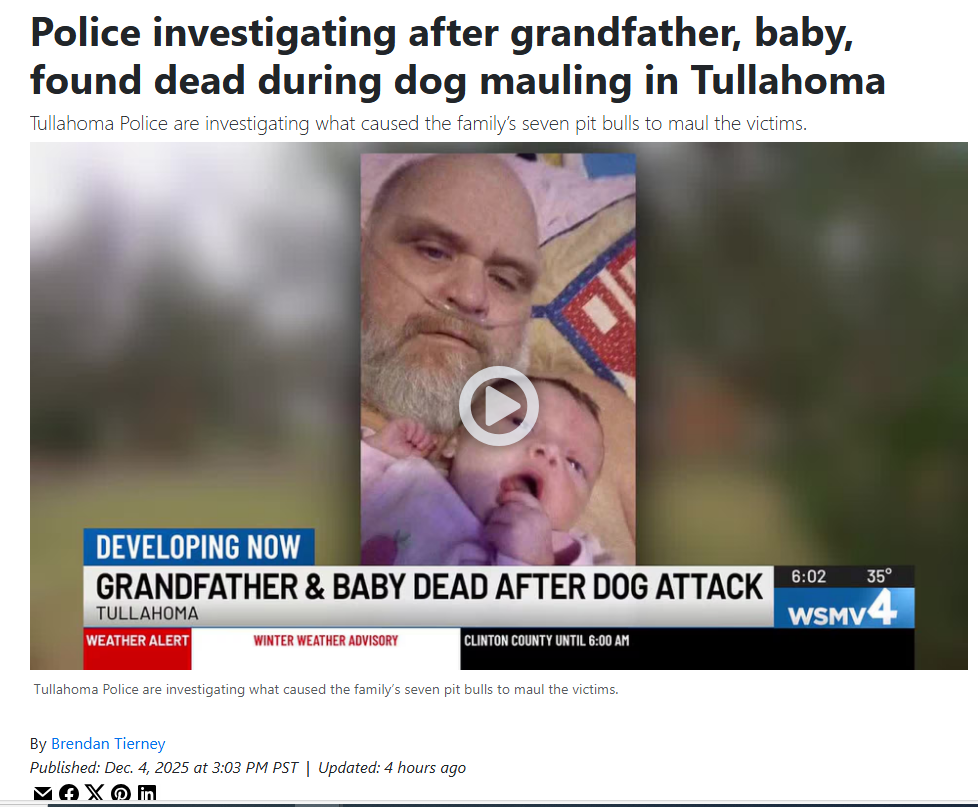Play the news video
Screen dimensions: 978x807
(498, 406)
